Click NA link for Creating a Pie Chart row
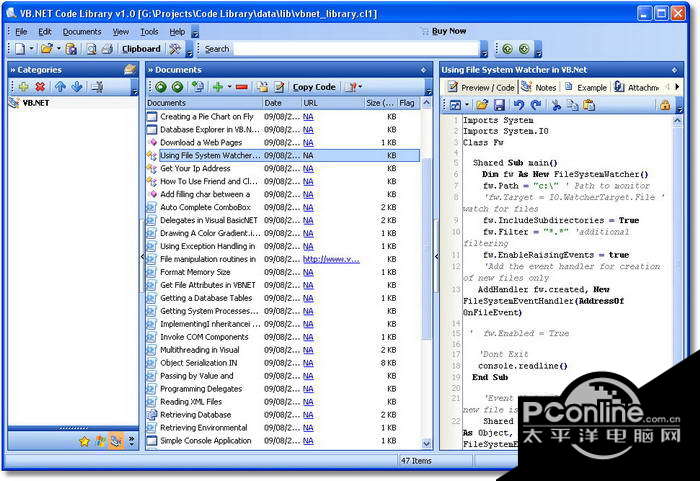The width and height of the screenshot is (700, 481). (308, 117)
